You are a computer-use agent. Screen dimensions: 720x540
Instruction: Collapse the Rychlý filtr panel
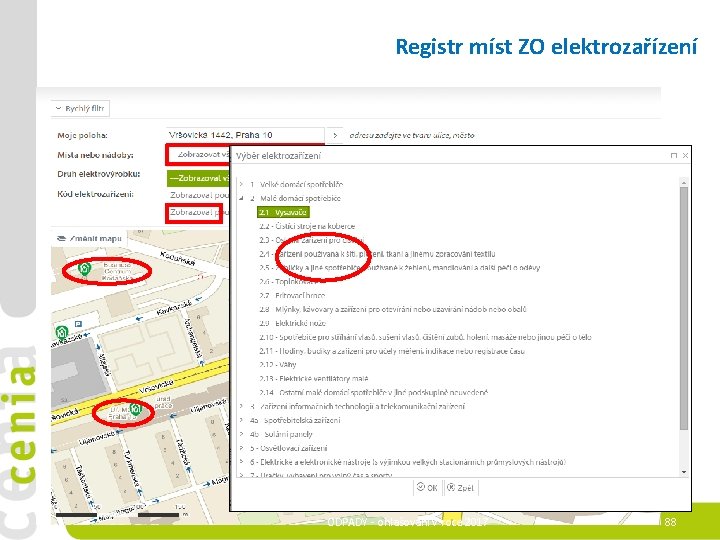tap(80, 108)
